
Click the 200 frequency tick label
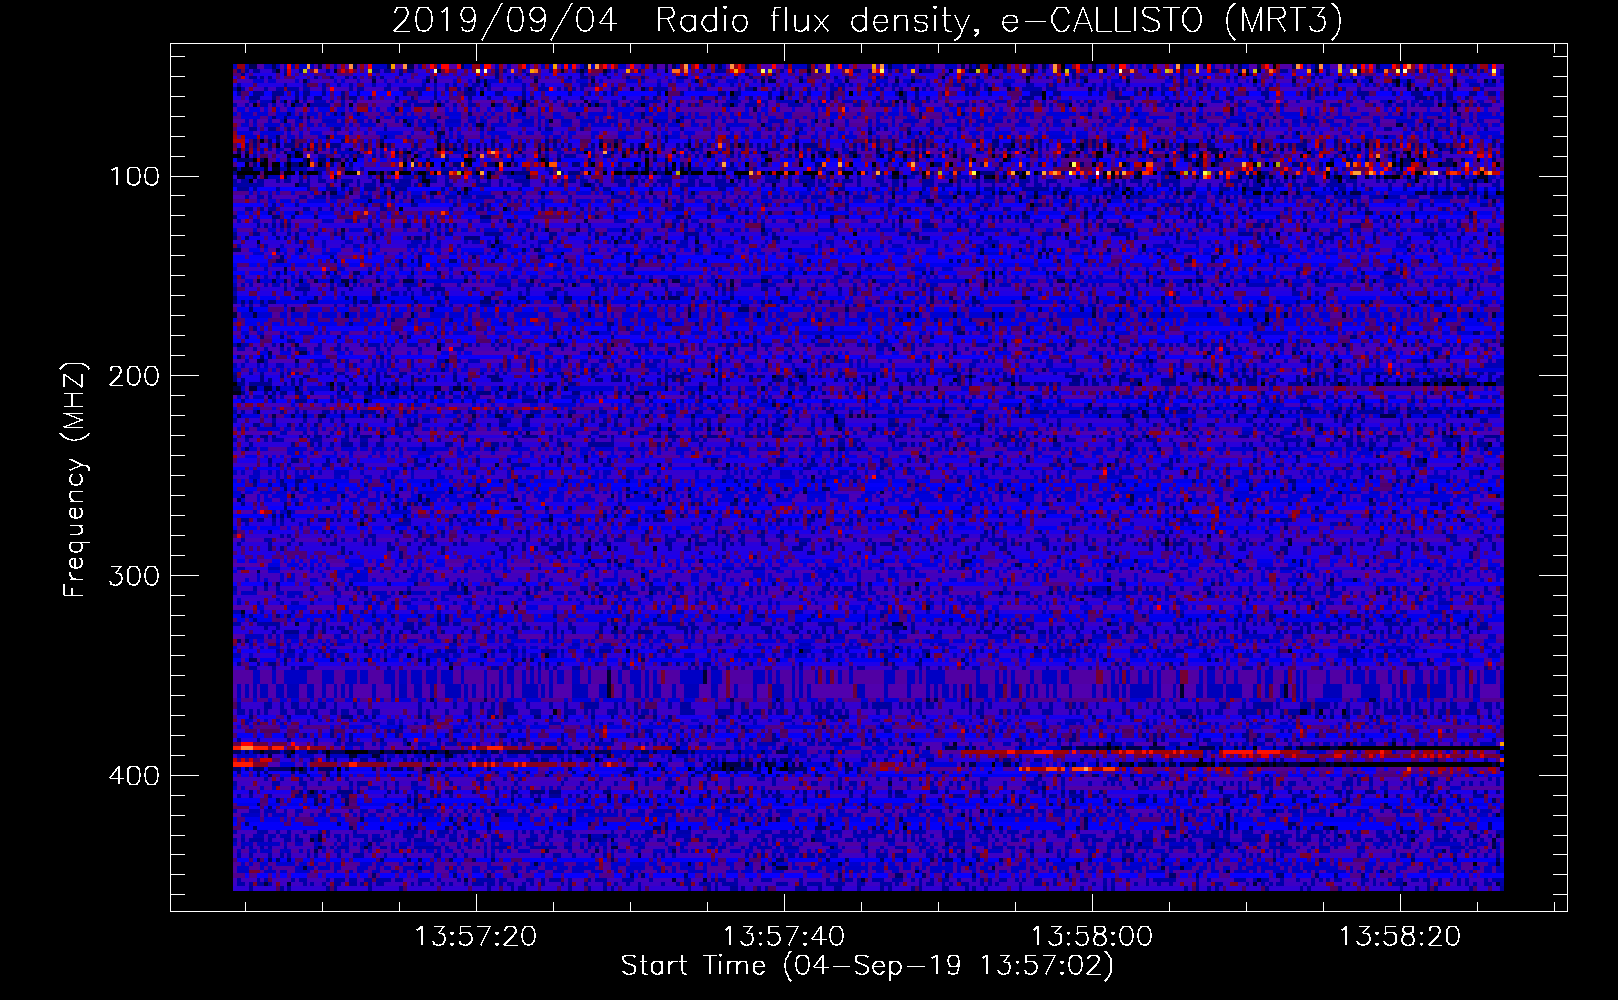tap(134, 377)
